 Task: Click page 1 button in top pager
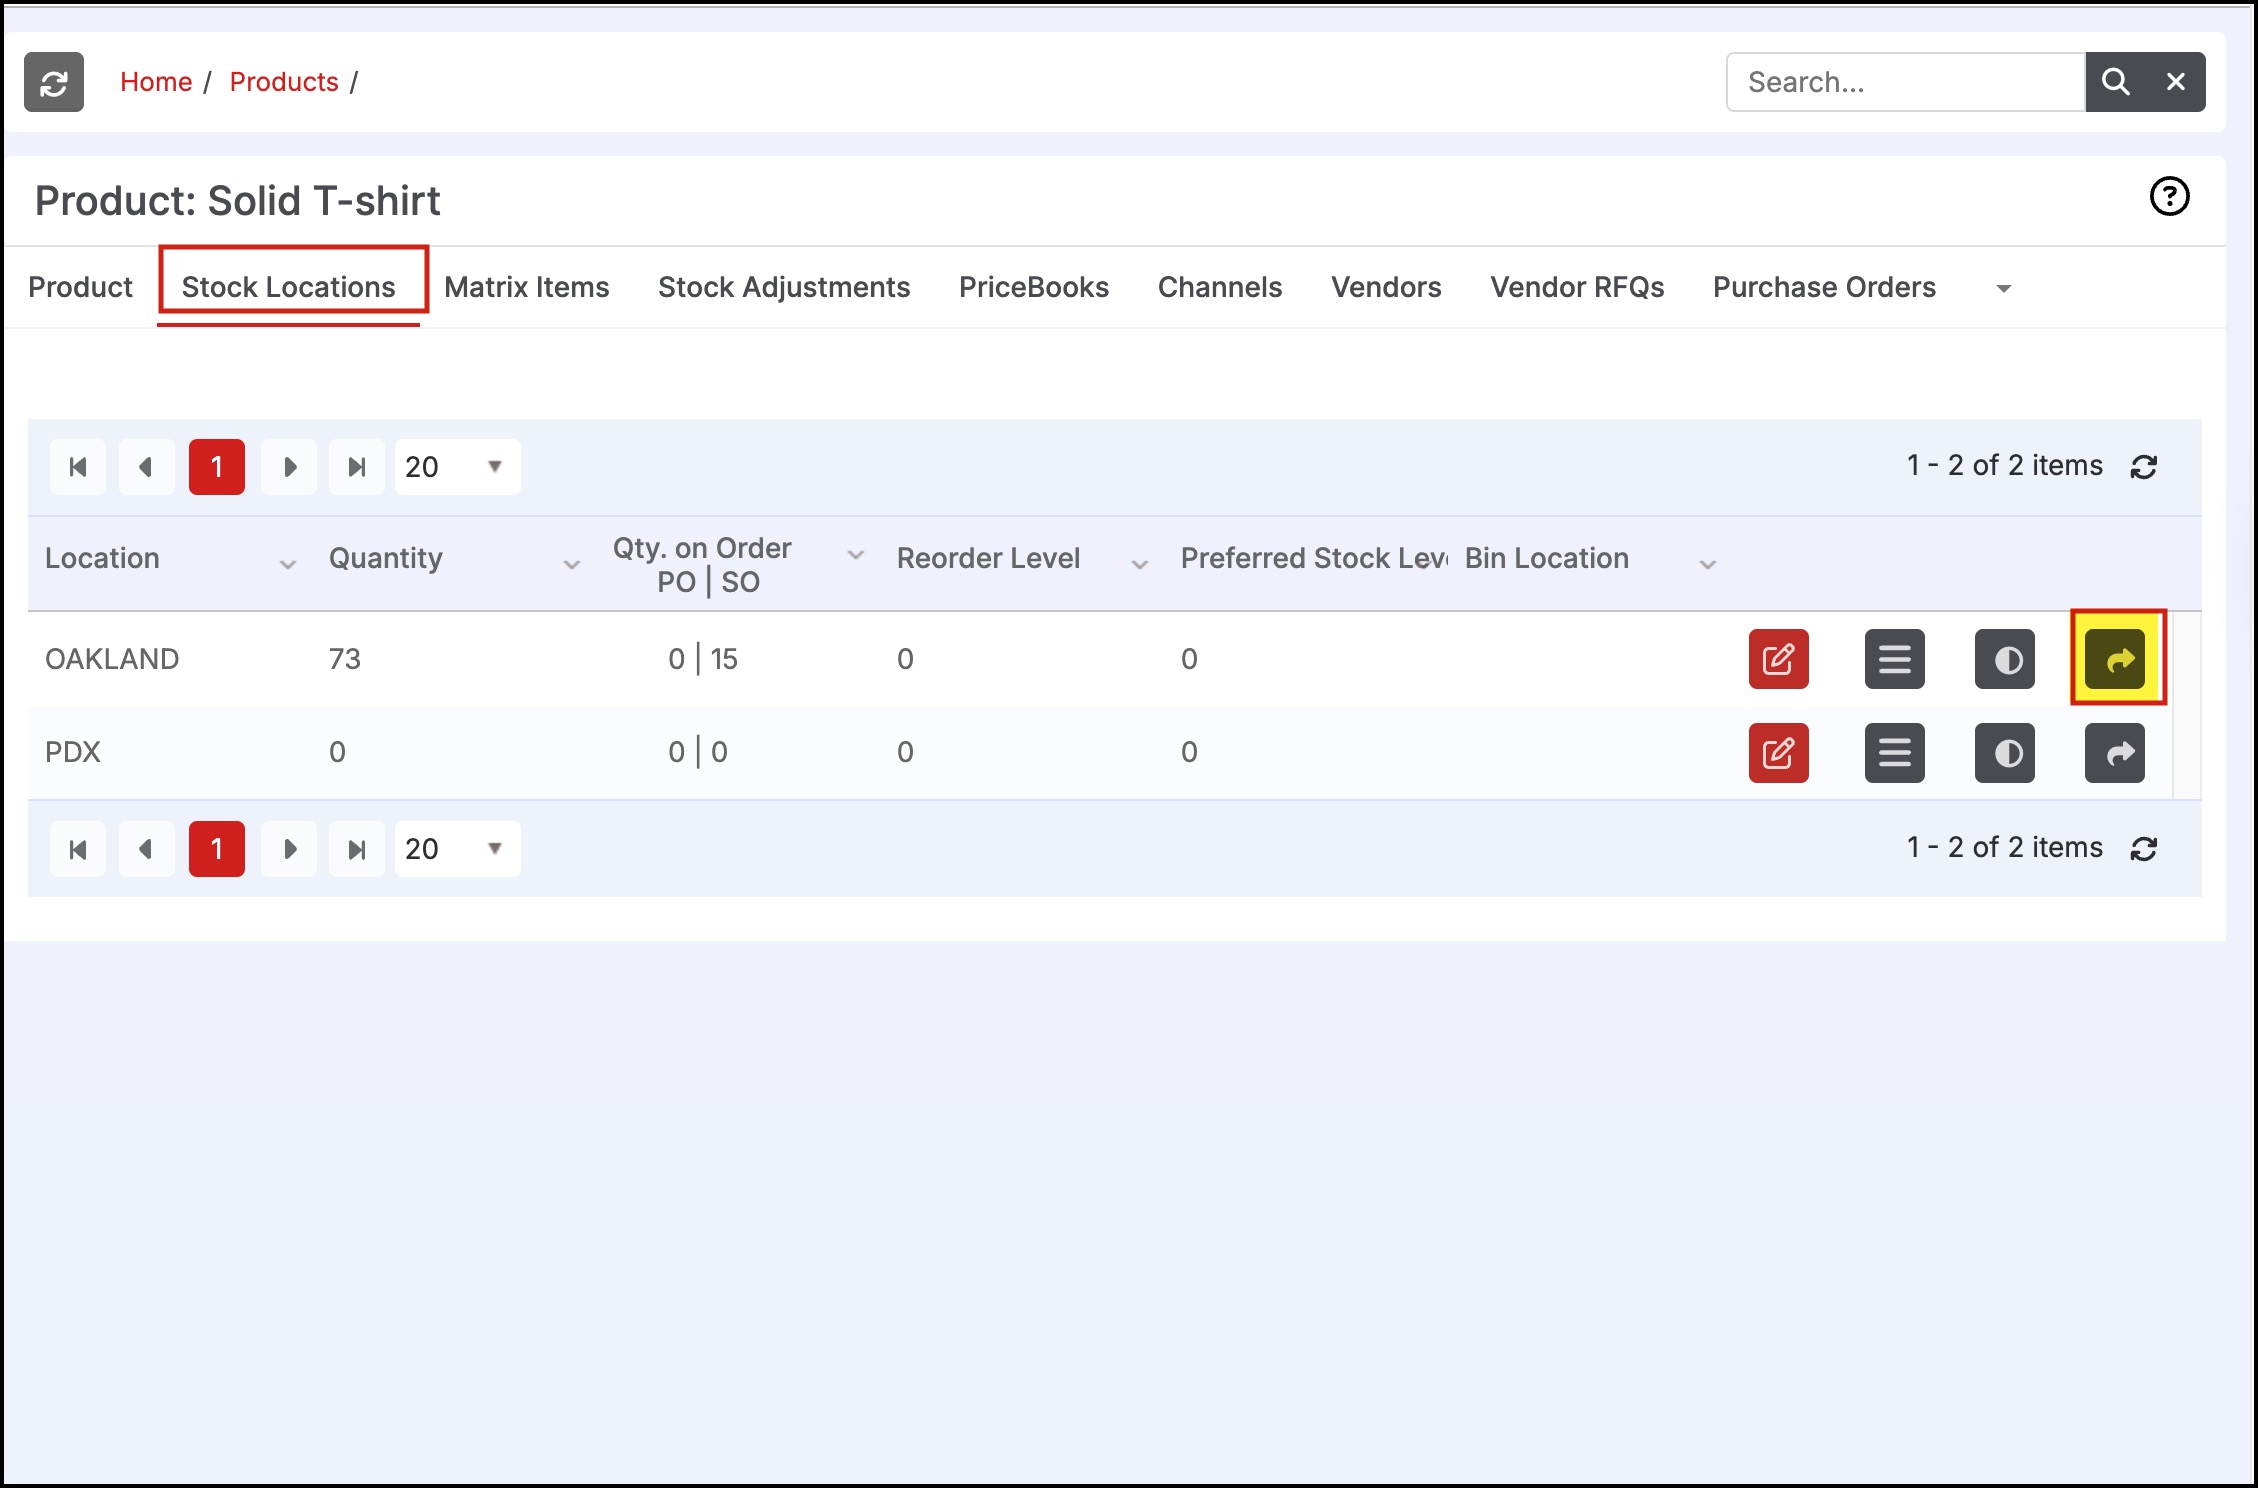tap(217, 467)
